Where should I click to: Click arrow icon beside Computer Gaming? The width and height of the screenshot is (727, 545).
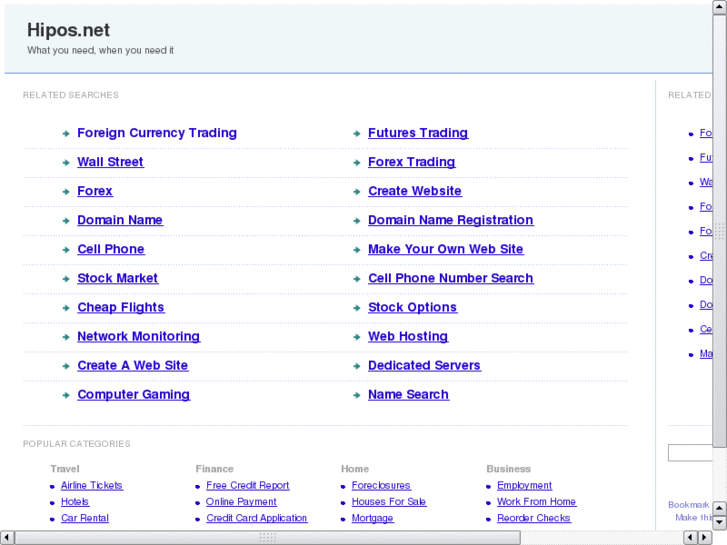[x=66, y=396]
